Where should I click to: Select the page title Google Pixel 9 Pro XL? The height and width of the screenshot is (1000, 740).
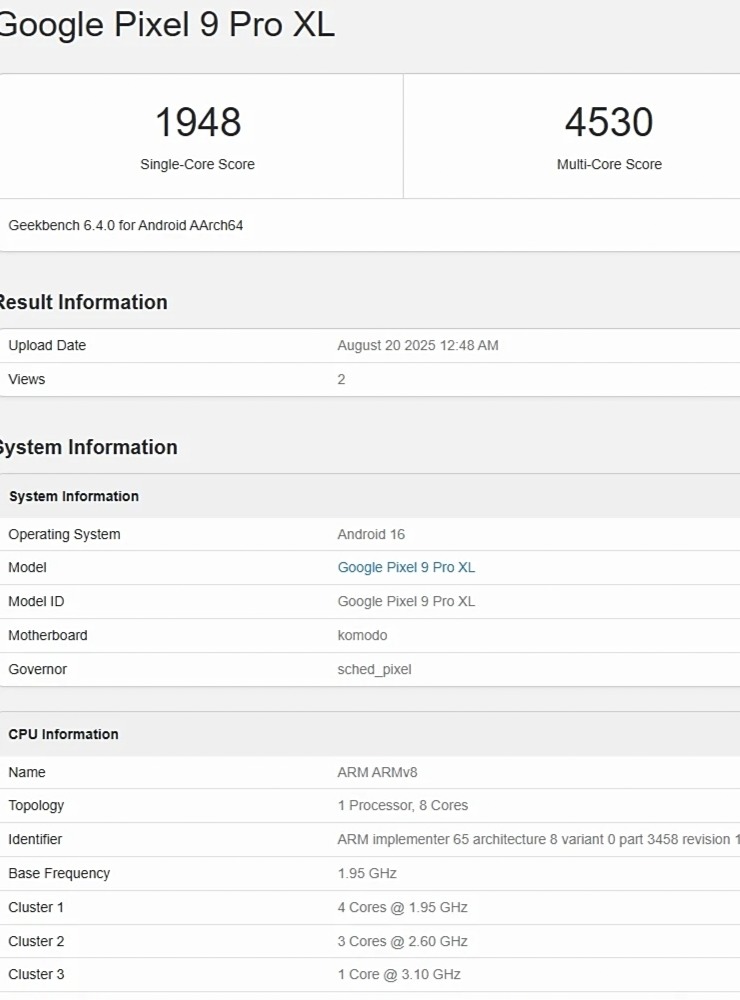(166, 25)
